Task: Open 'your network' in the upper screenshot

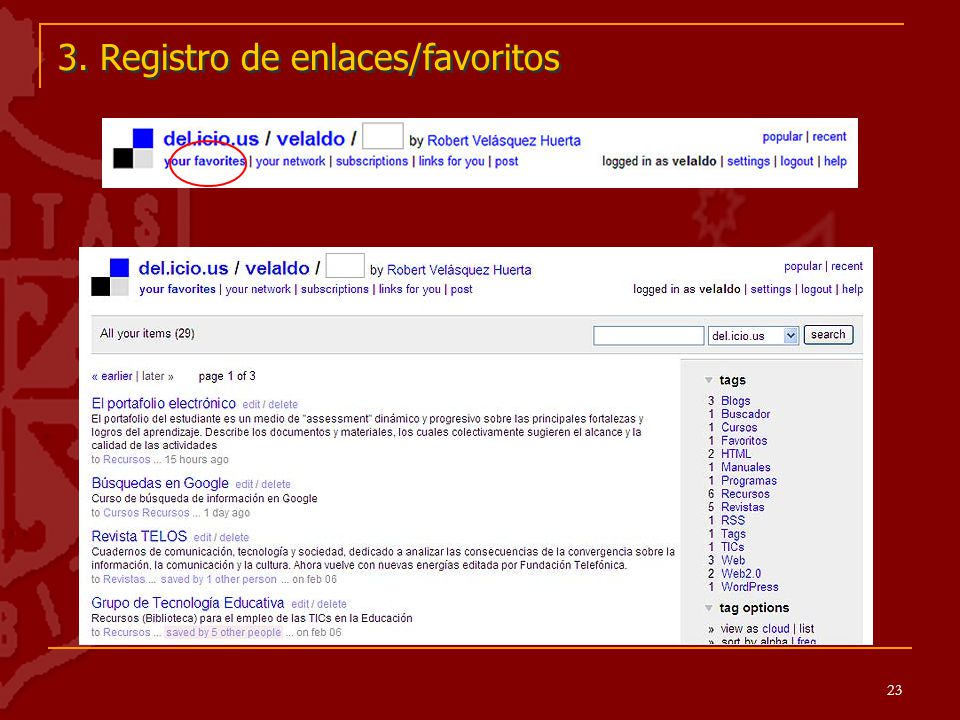Action: tap(290, 161)
